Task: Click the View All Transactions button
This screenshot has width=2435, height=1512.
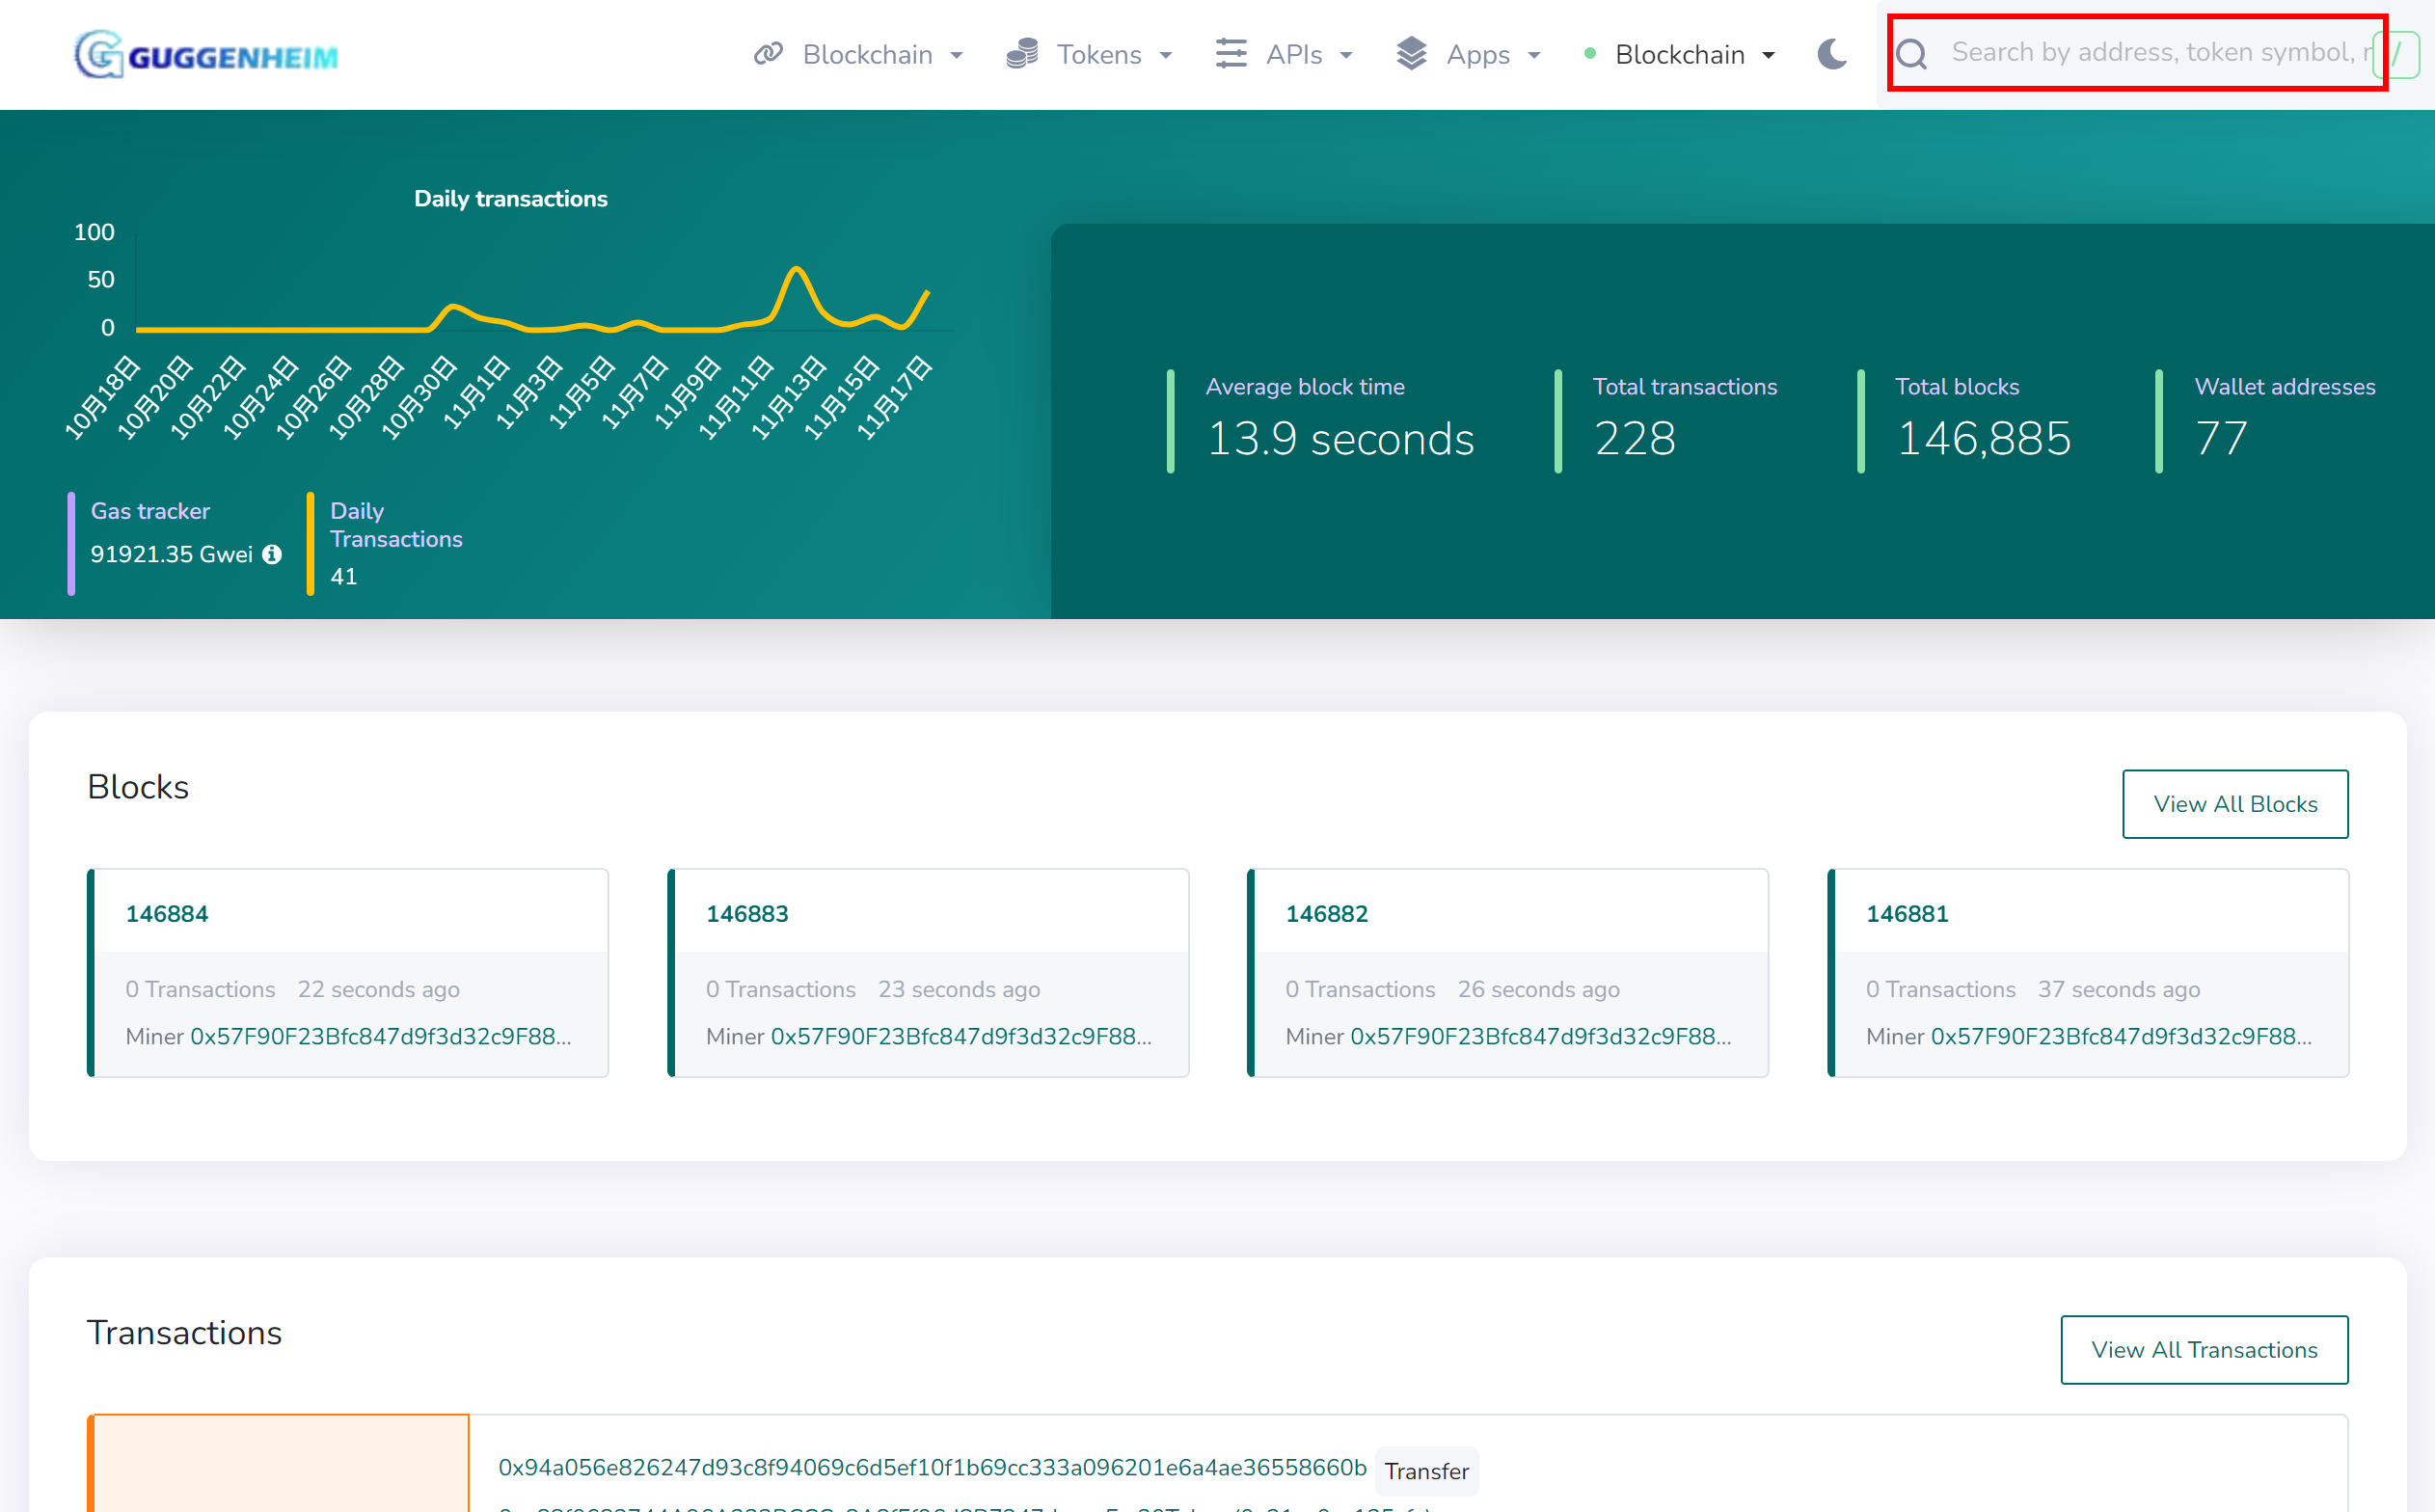Action: tap(2203, 1350)
